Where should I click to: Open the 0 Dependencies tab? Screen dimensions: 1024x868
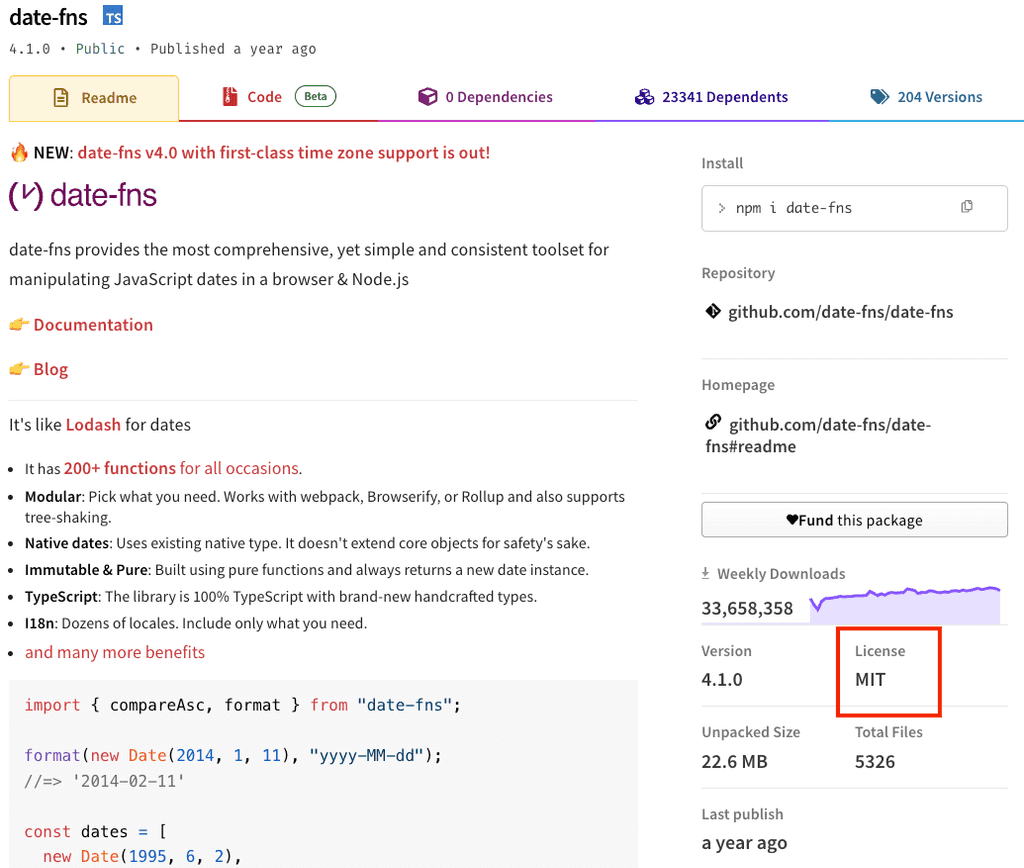[x=485, y=97]
